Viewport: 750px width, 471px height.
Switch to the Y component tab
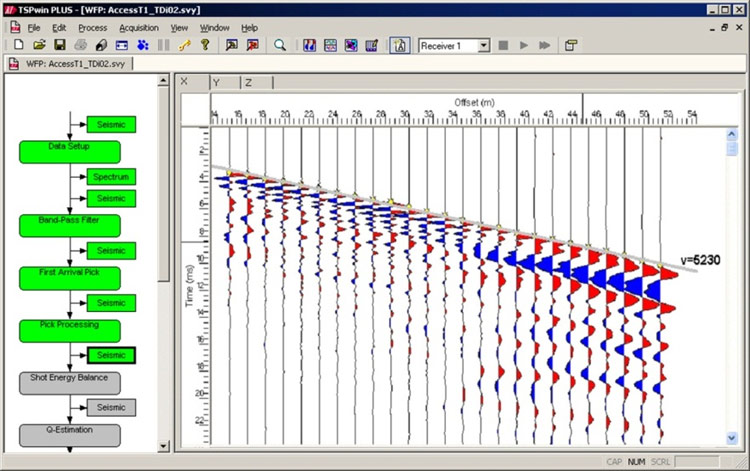225,83
